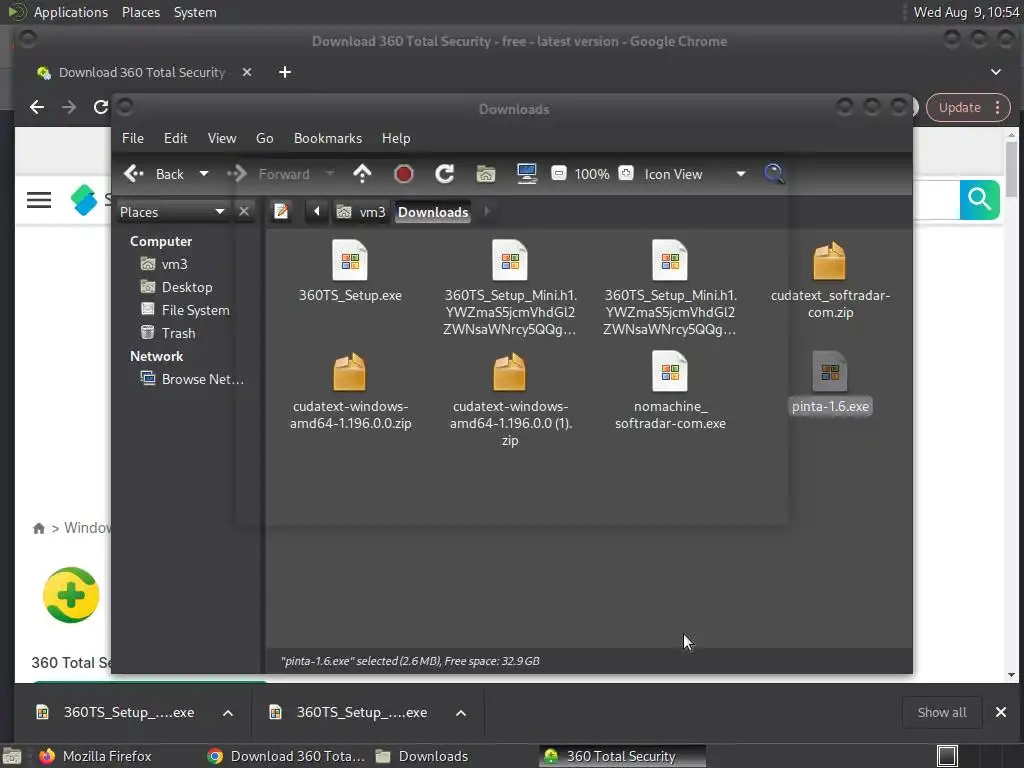This screenshot has height=768, width=1024.
Task: Click the Chrome page vertical scrollbar
Action: pyautogui.click(x=1012, y=168)
